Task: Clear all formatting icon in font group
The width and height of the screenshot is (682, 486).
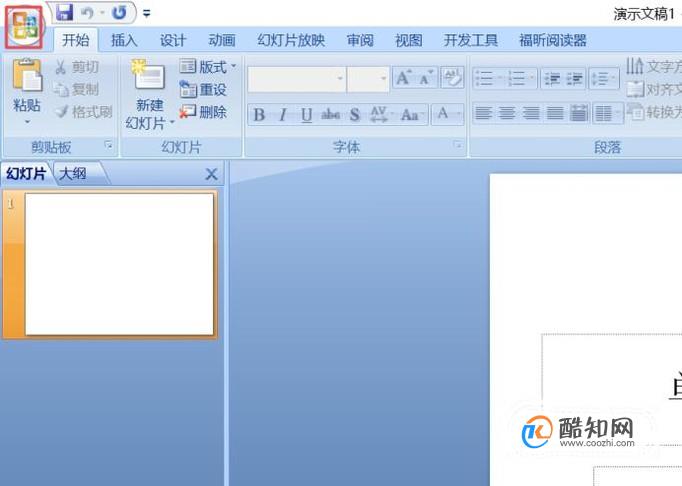Action: click(452, 78)
